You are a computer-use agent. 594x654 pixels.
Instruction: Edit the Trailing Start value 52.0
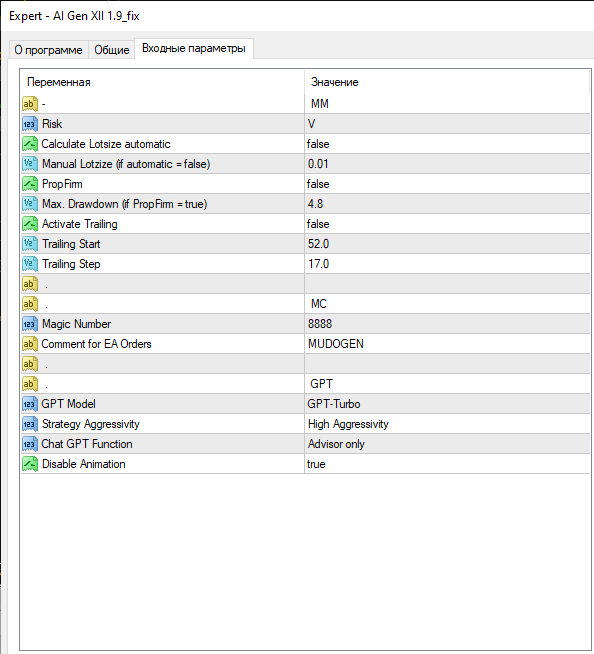point(447,244)
